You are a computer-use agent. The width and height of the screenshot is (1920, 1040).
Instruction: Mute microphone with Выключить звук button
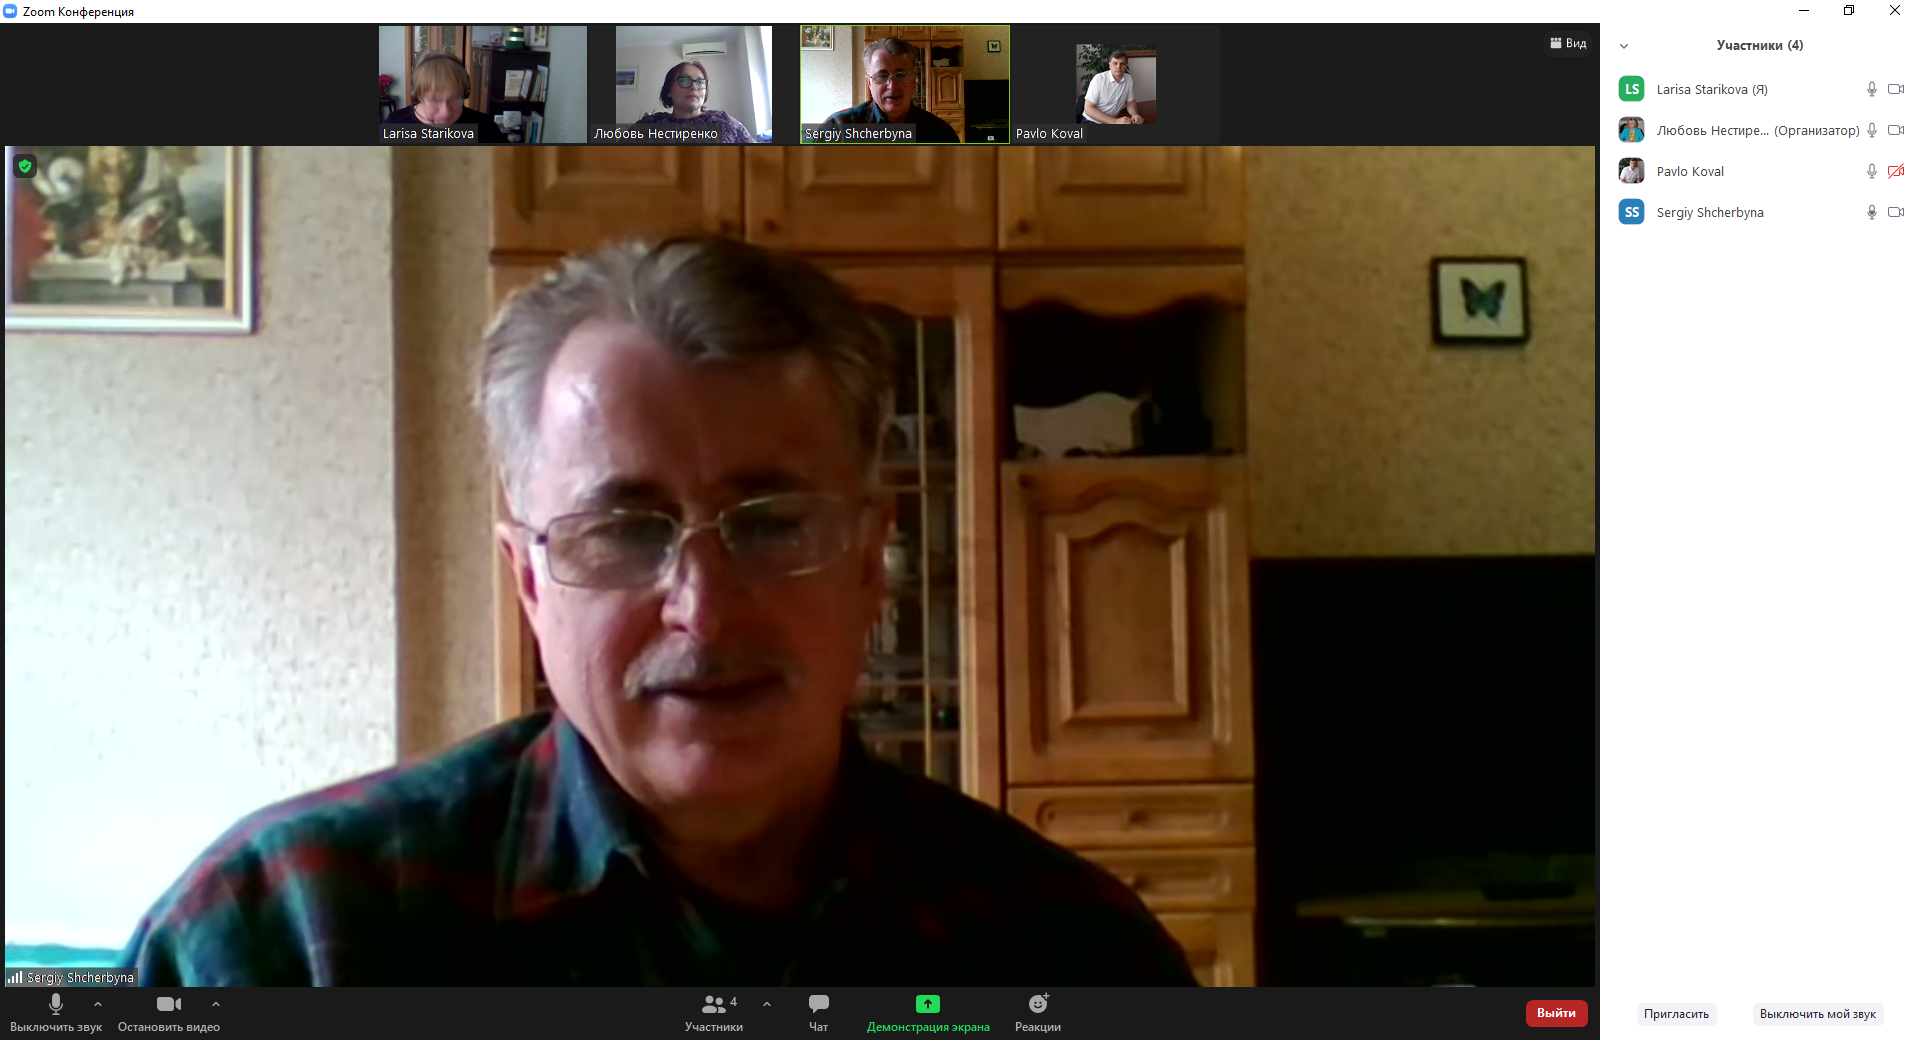pyautogui.click(x=56, y=1012)
